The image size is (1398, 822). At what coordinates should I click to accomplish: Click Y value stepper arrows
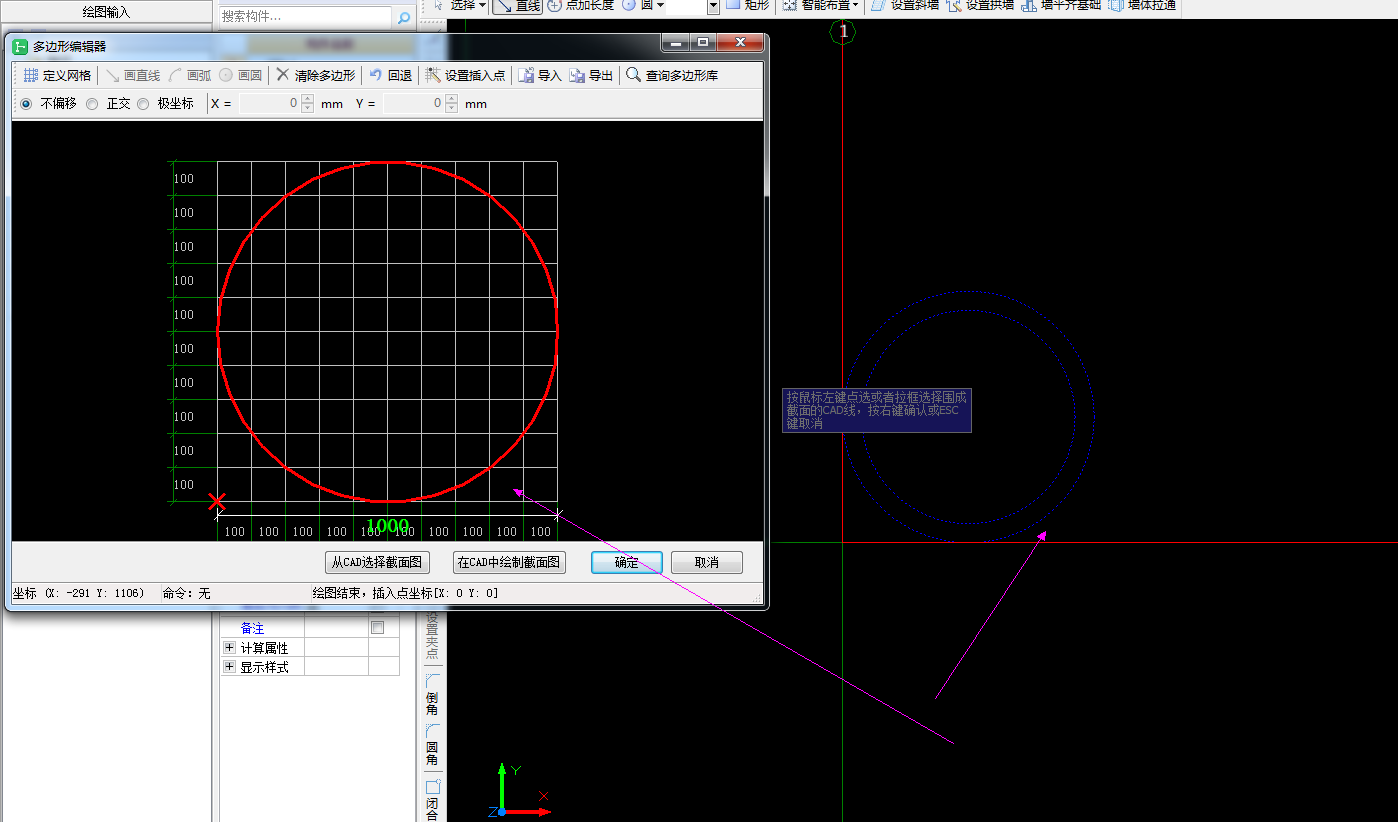point(451,103)
